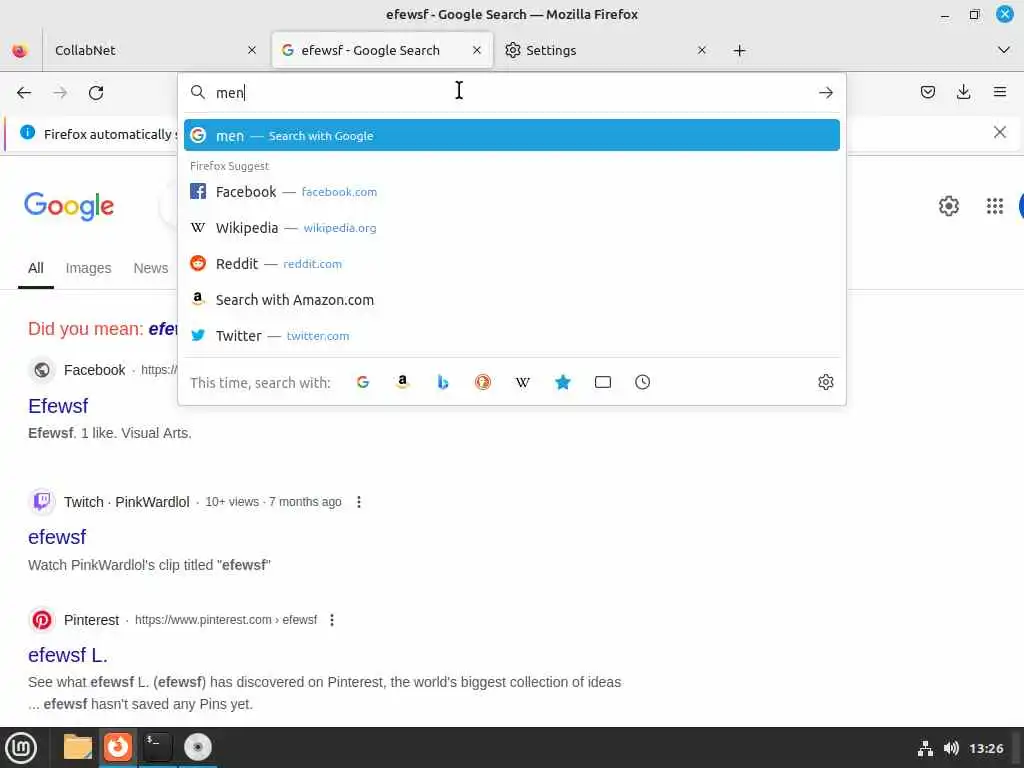Click the Did you mean suggestion link
Image resolution: width=1024 pixels, height=768 pixels.
click(163, 328)
